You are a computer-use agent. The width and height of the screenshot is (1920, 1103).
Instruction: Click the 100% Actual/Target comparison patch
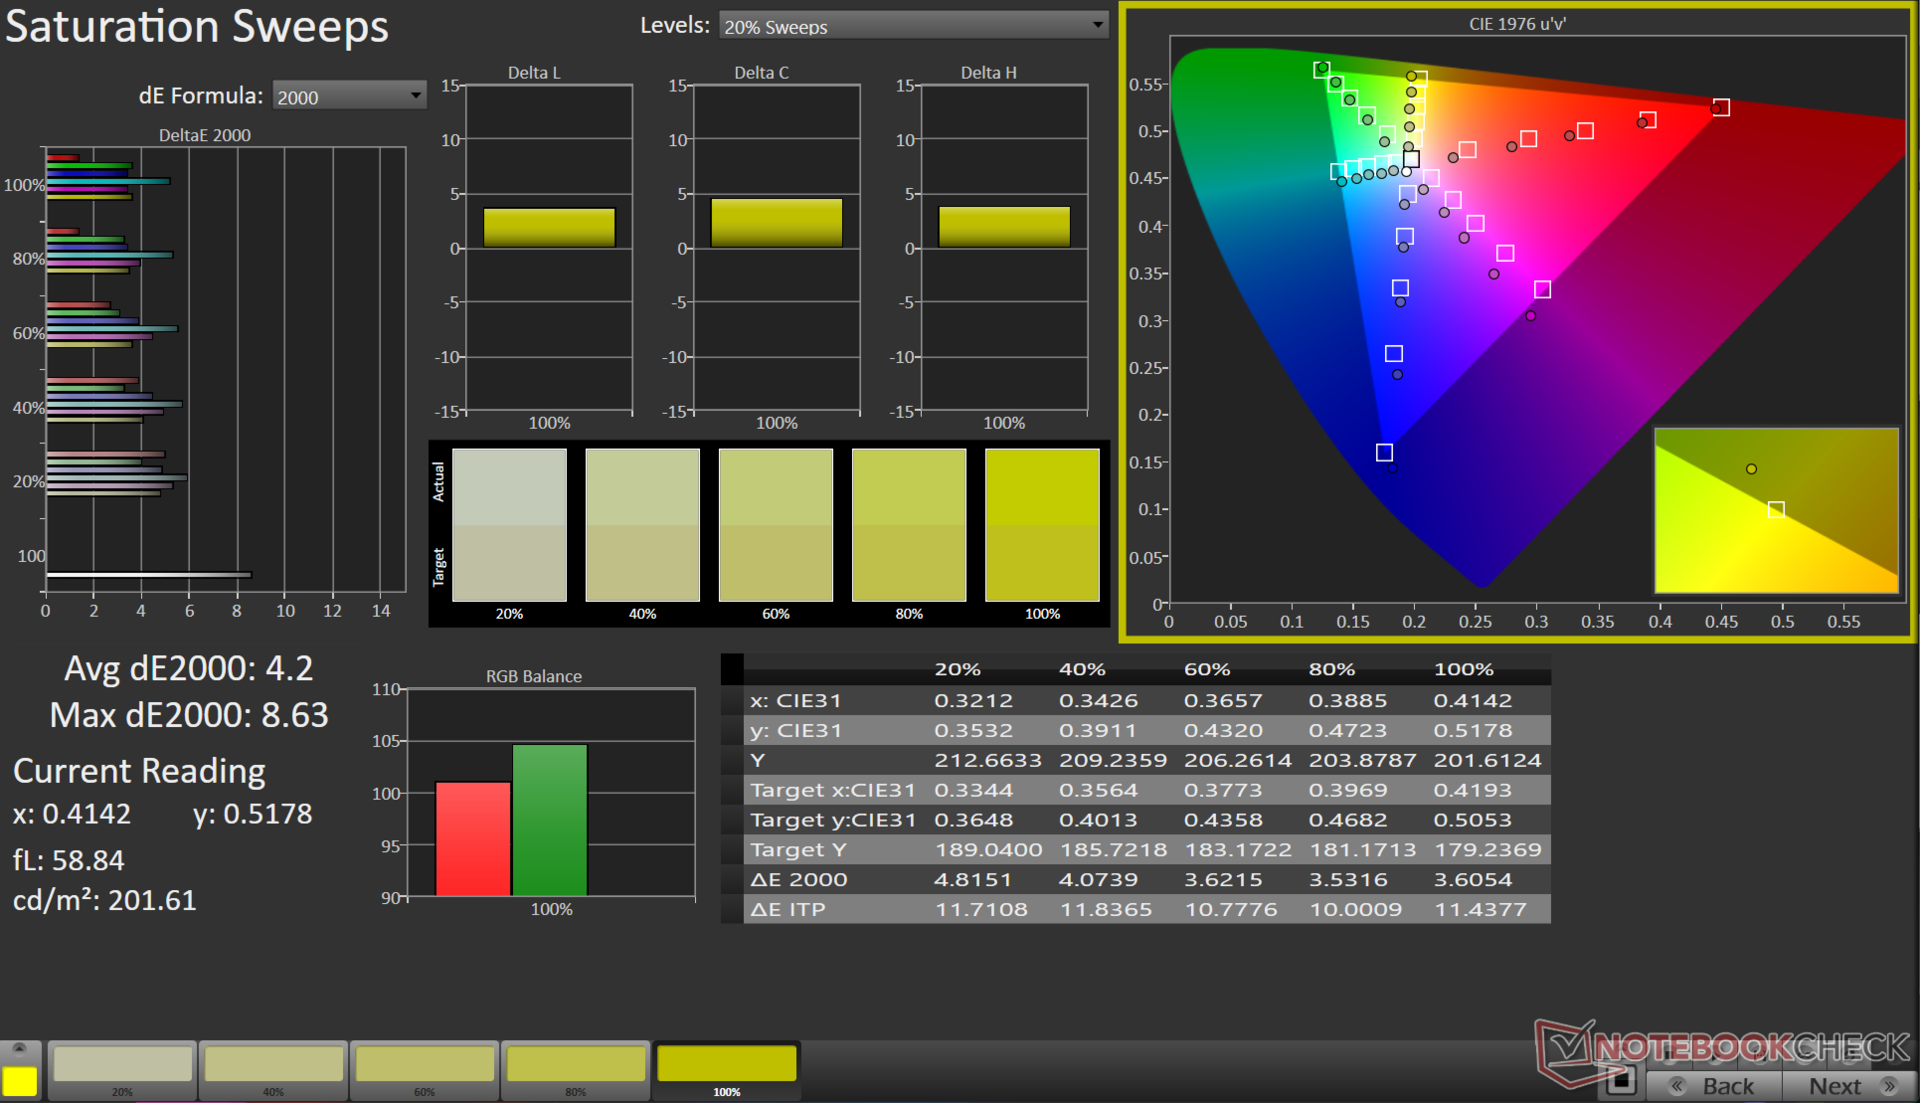[1042, 525]
